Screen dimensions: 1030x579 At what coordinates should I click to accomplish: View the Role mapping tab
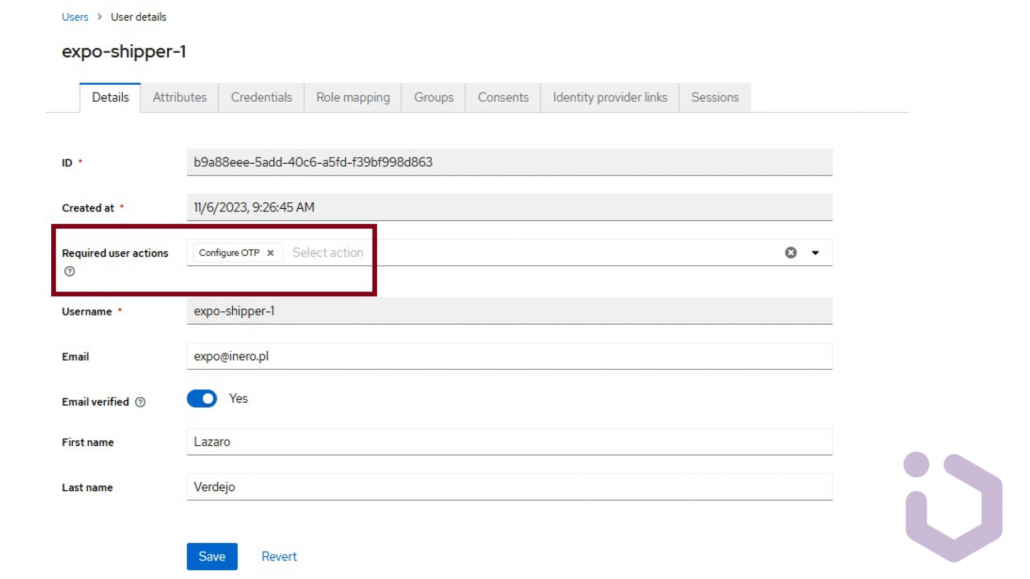352,97
